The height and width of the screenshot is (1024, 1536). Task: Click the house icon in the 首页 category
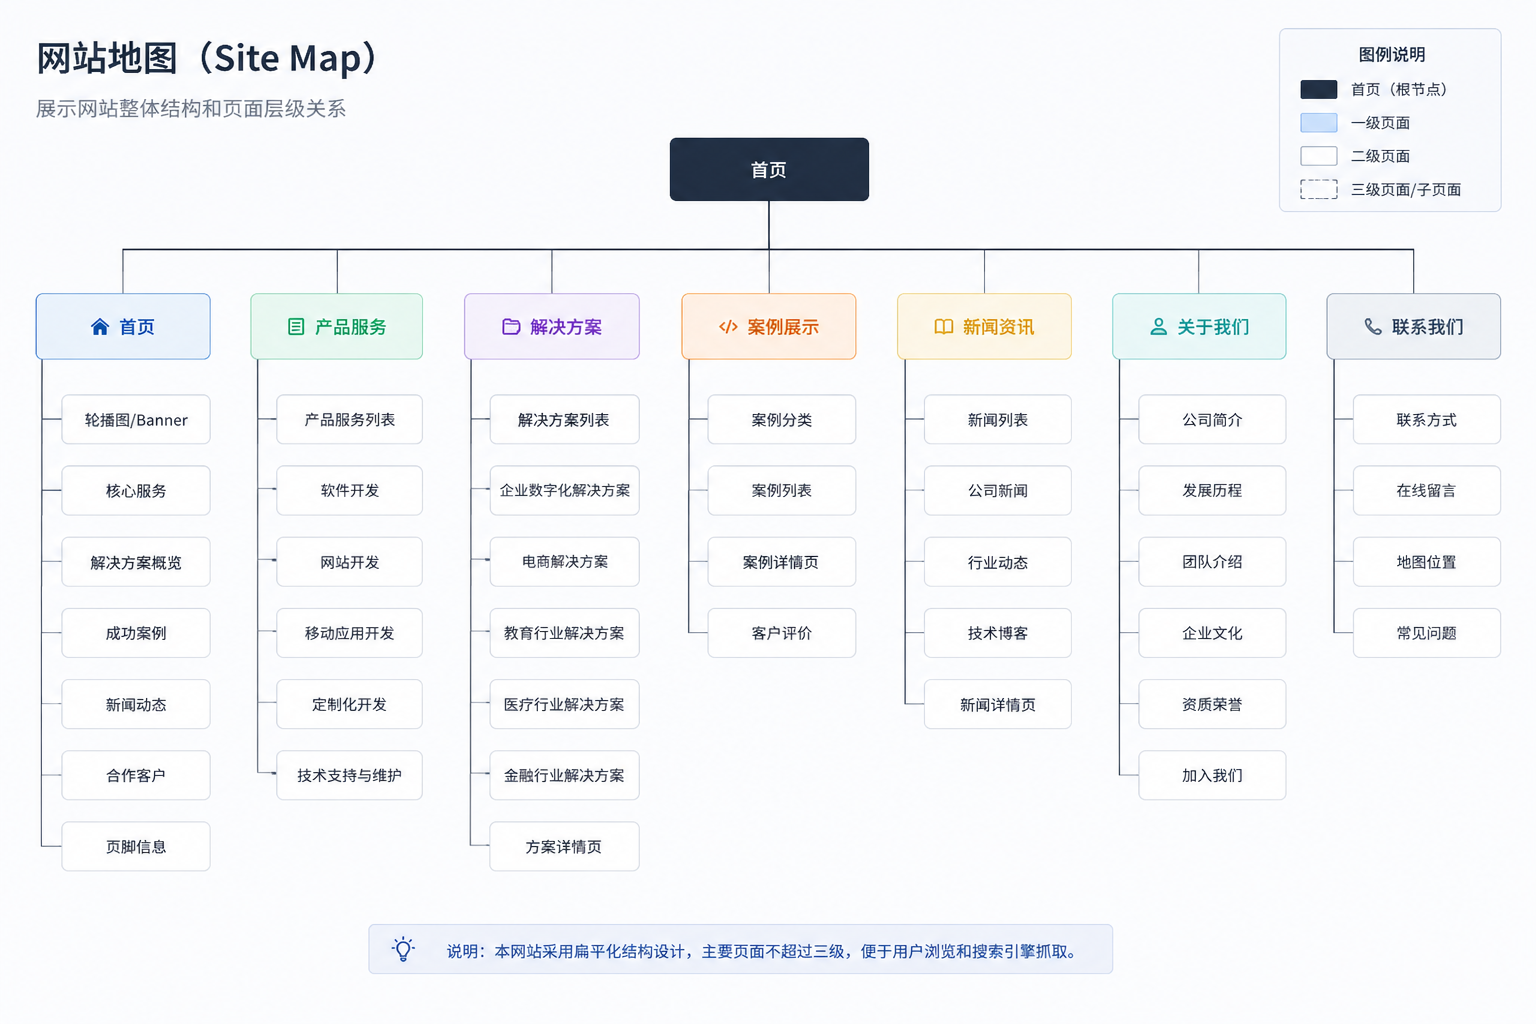pos(100,327)
